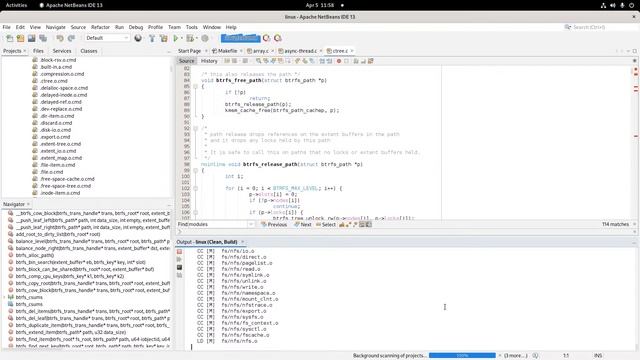Toggle wrap around option in find bar
The height and width of the screenshot is (360, 640).
(x=369, y=224)
